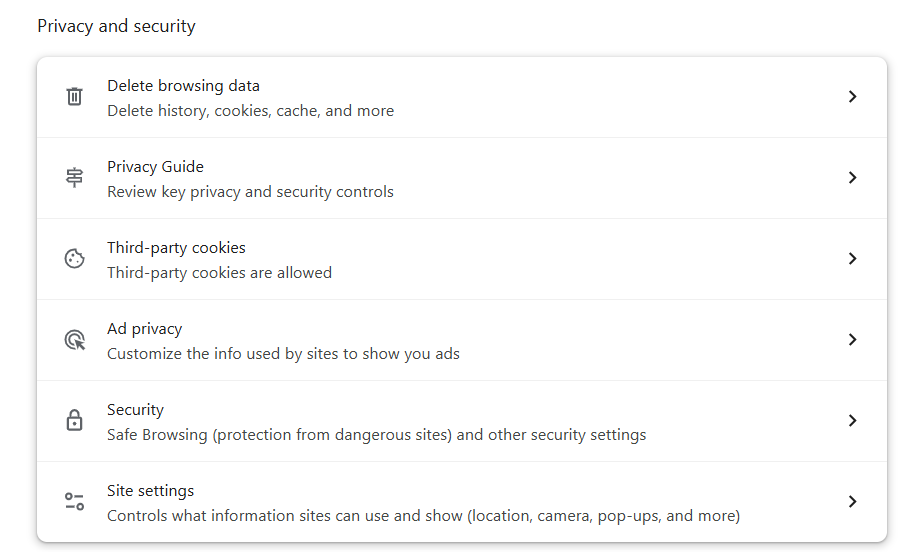Open the Third-party cookies title
902x552 pixels.
coord(176,248)
